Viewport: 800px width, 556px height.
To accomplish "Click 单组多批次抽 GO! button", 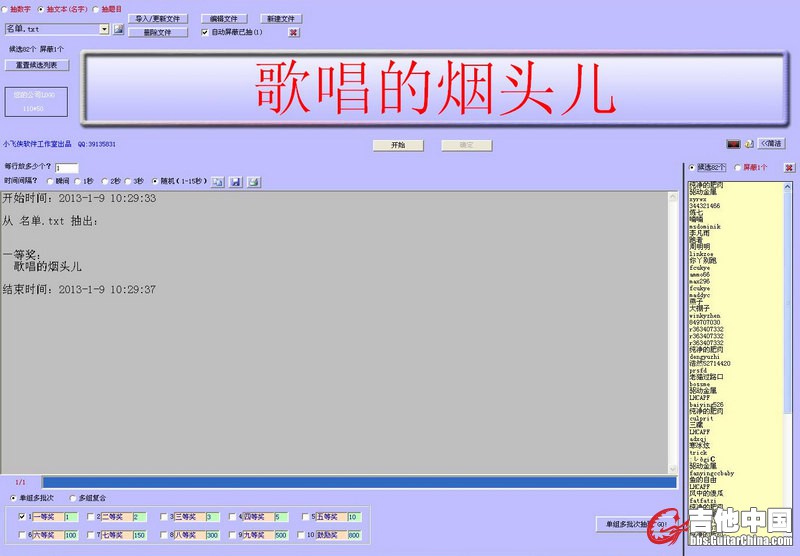I will click(635, 524).
